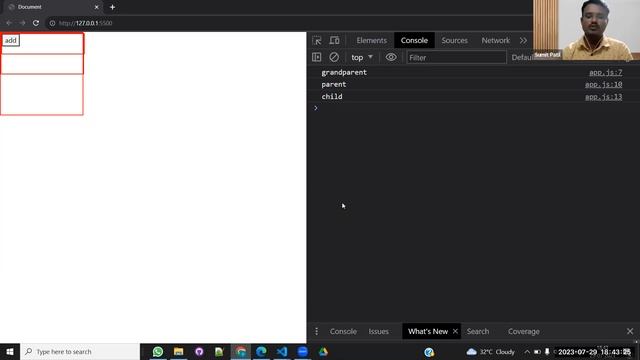Image resolution: width=640 pixels, height=360 pixels.
Task: Open the Sources tab
Action: pos(454,40)
